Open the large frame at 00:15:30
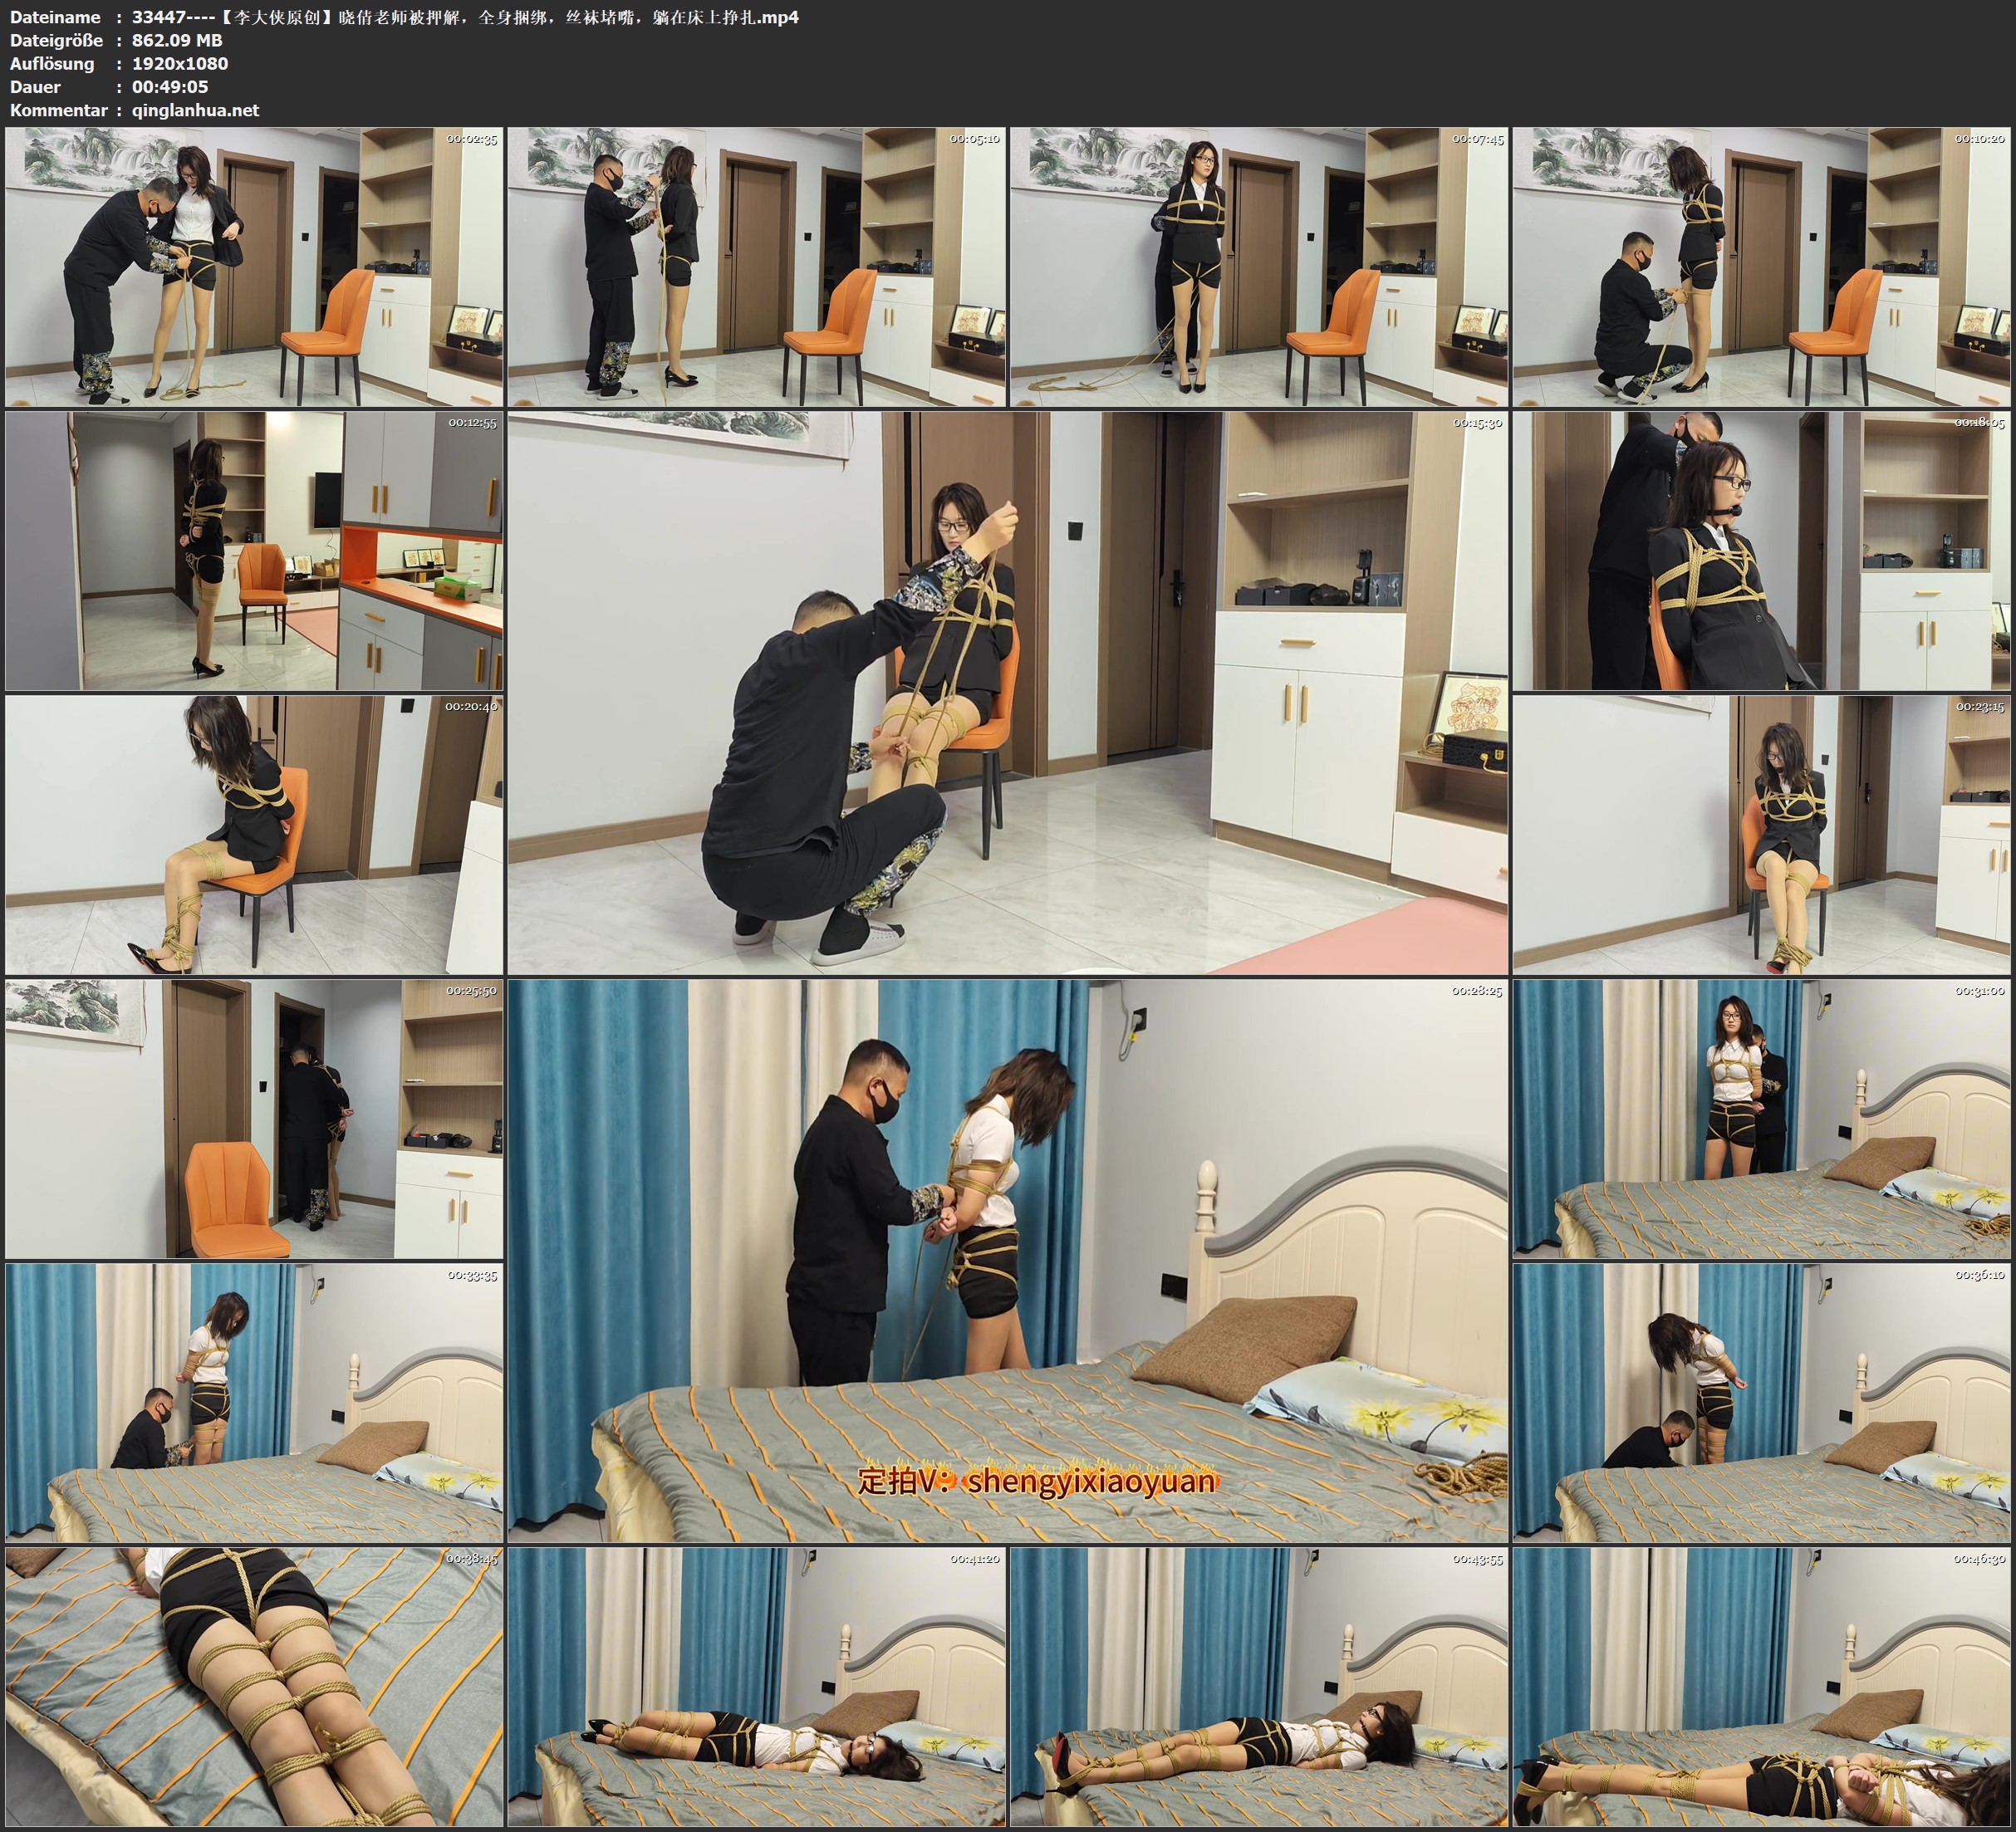2016x1832 pixels. click(x=1007, y=693)
